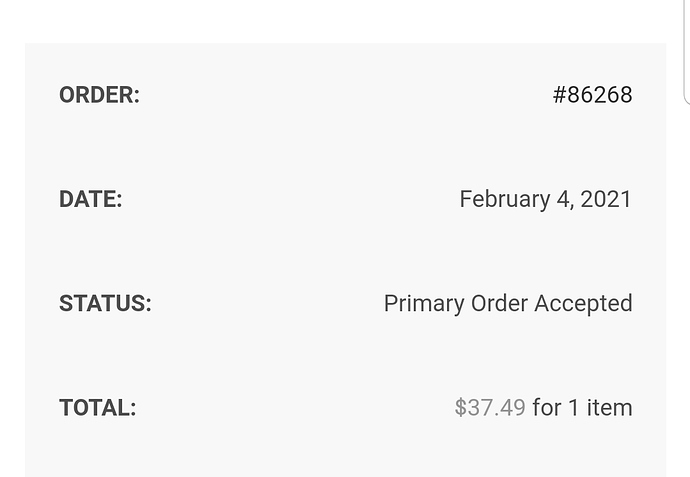Tap the STATUS: label

click(x=105, y=303)
